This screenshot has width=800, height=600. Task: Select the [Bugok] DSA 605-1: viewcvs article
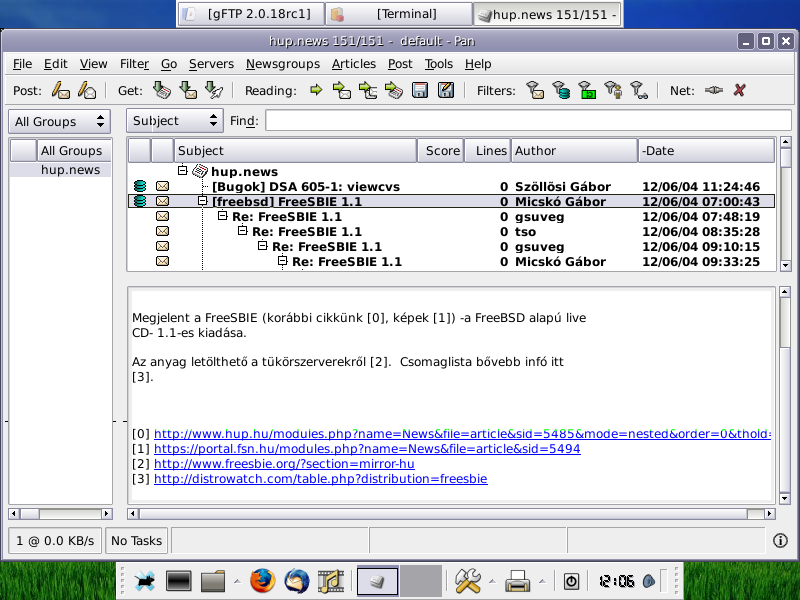[306, 187]
